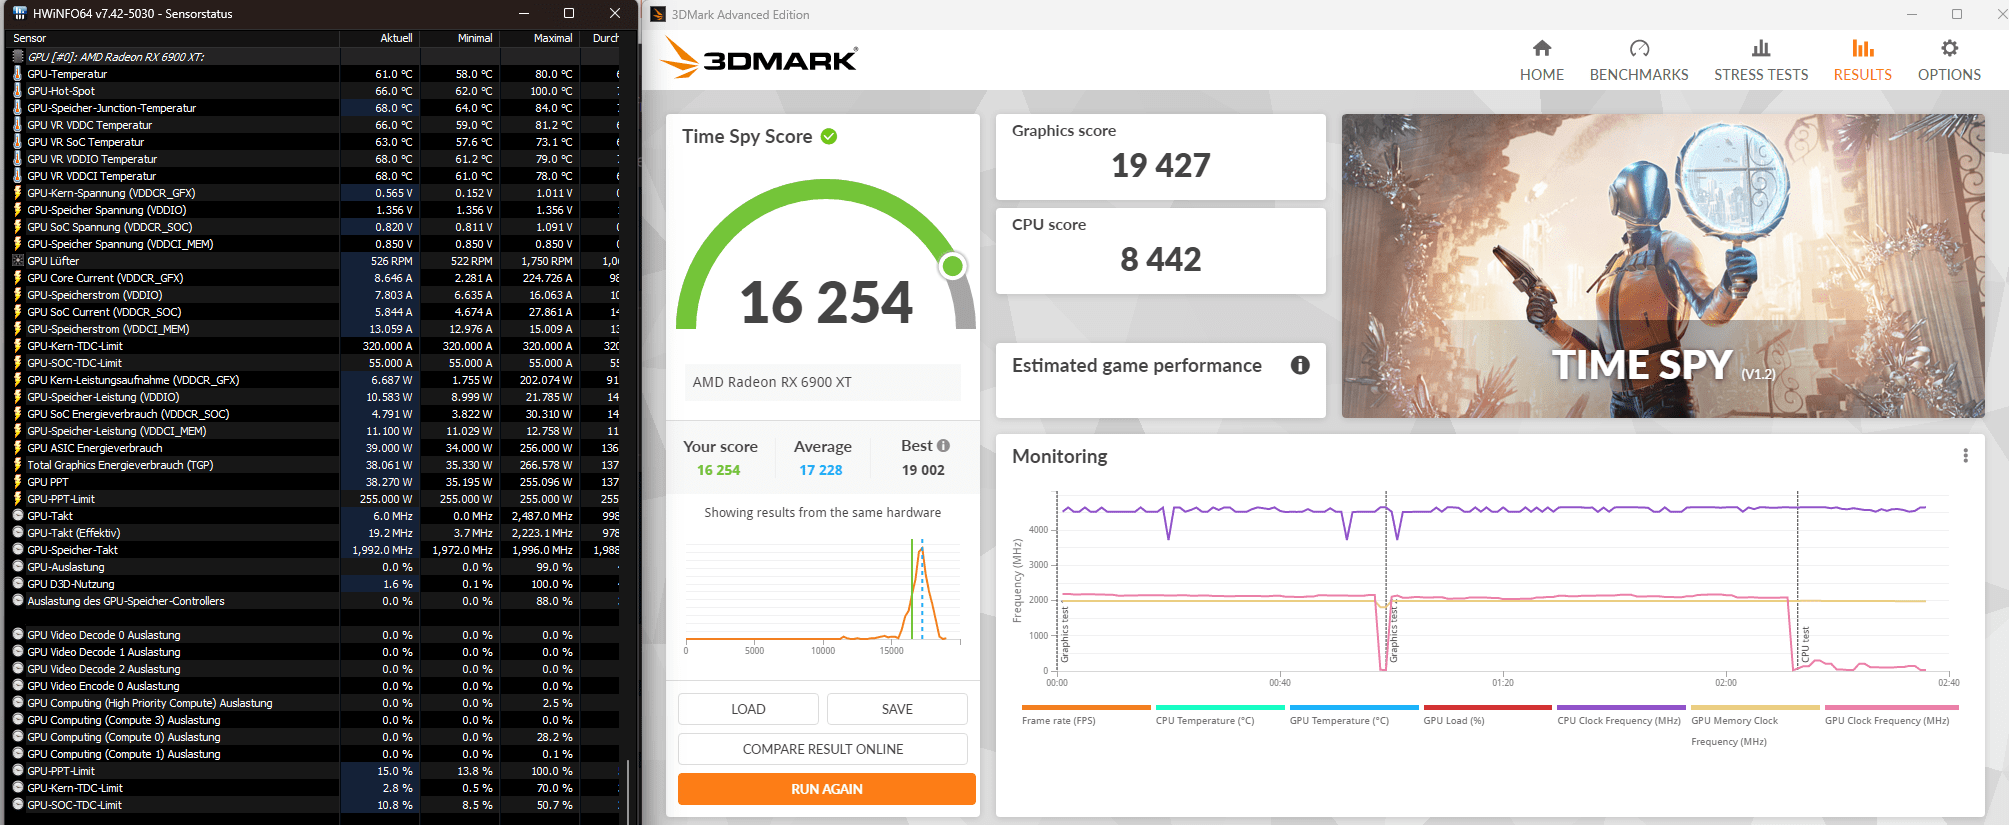This screenshot has width=2009, height=825.
Task: Open the Monitoring panel three-dot menu
Action: click(x=1965, y=456)
